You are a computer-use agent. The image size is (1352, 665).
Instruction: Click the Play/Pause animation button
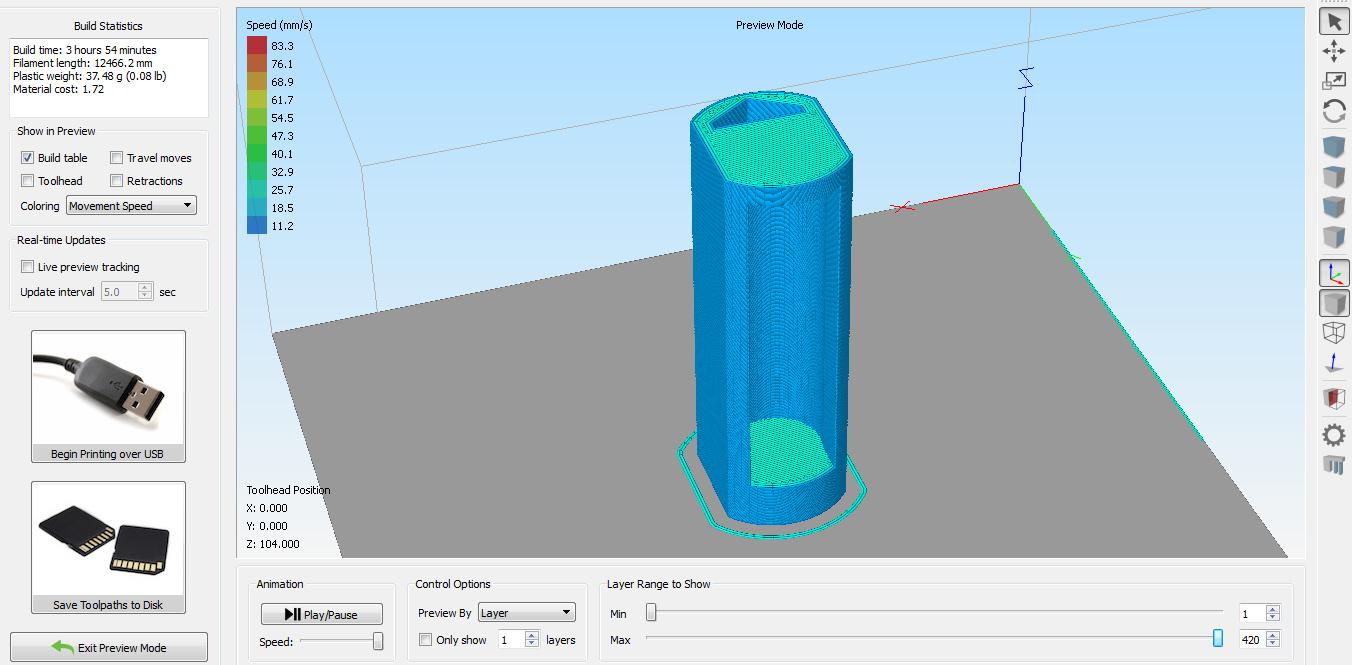pos(321,615)
